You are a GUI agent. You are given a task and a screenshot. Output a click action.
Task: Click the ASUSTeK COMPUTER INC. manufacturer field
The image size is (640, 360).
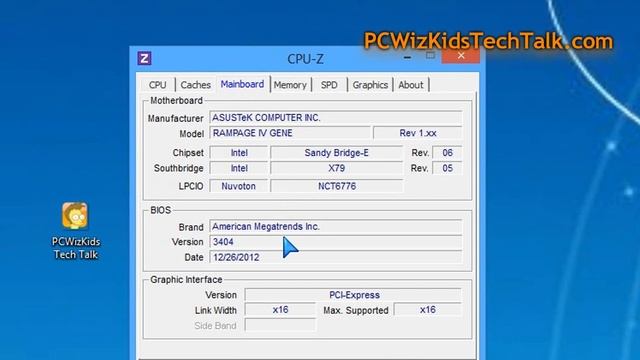(x=336, y=118)
